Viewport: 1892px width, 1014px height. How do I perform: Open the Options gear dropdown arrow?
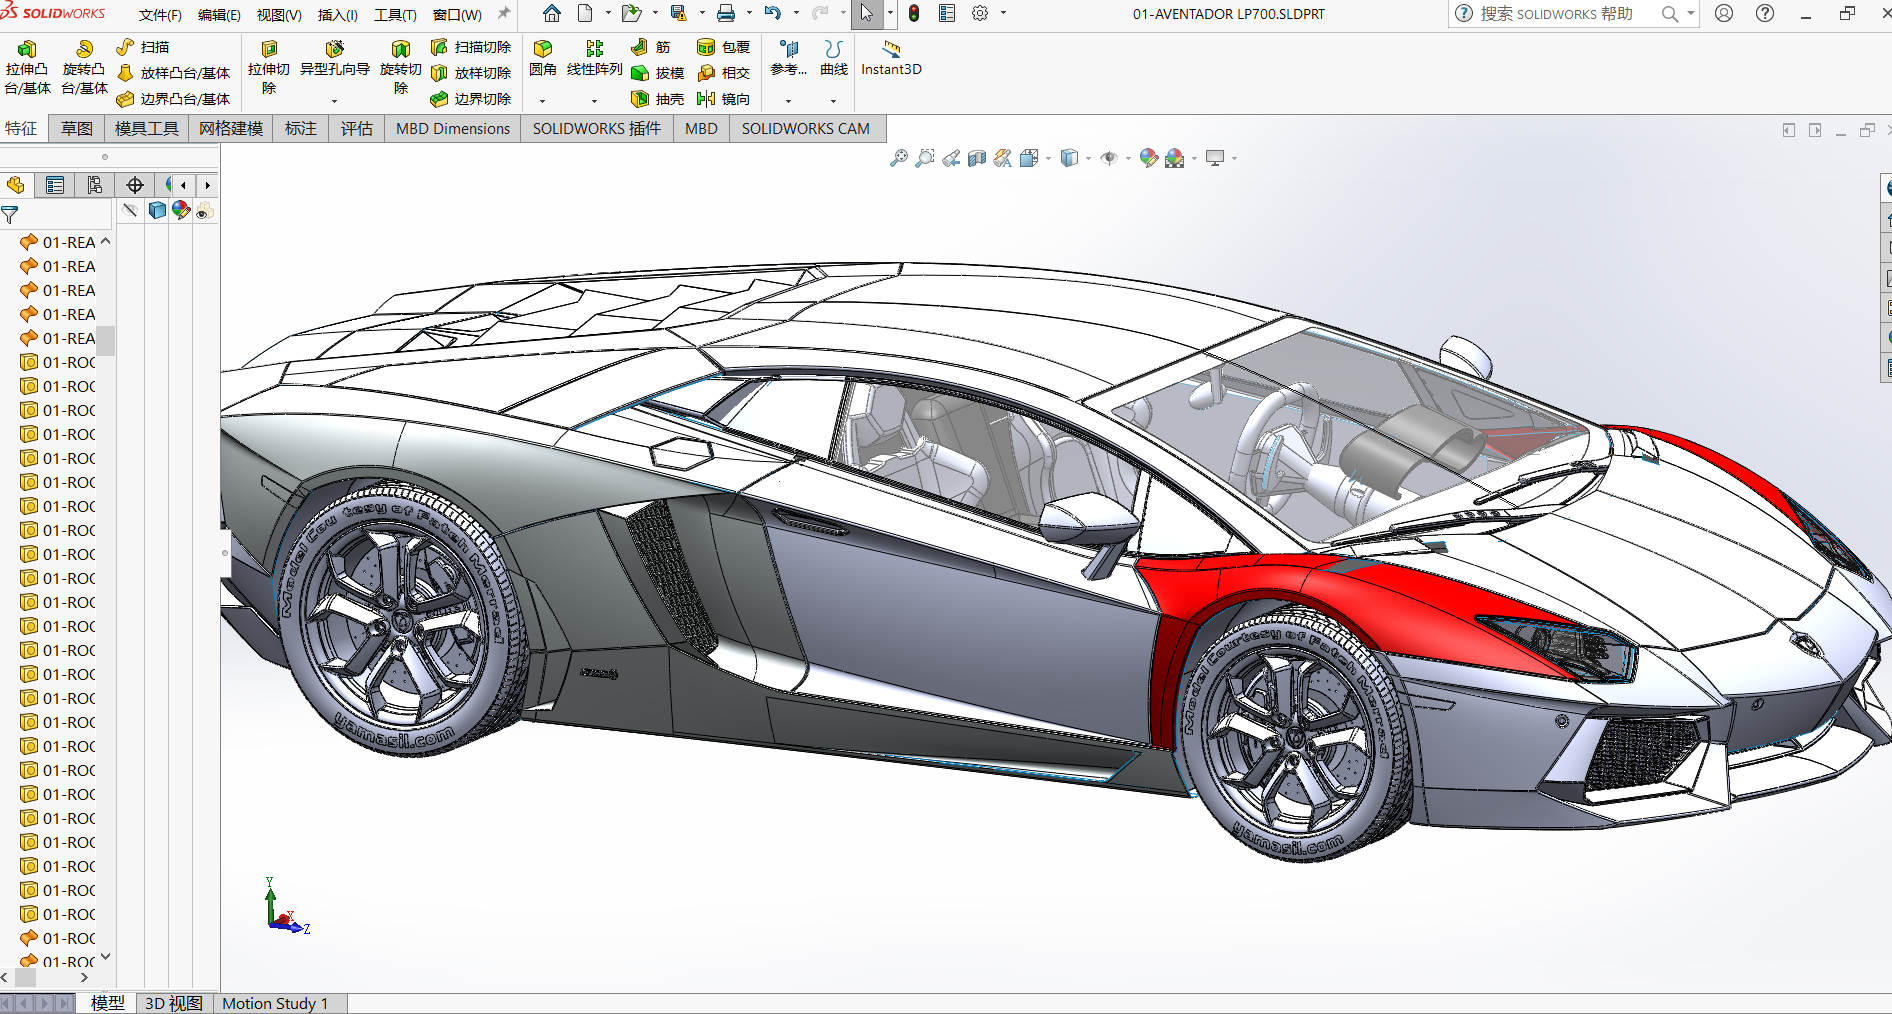pos(1003,14)
